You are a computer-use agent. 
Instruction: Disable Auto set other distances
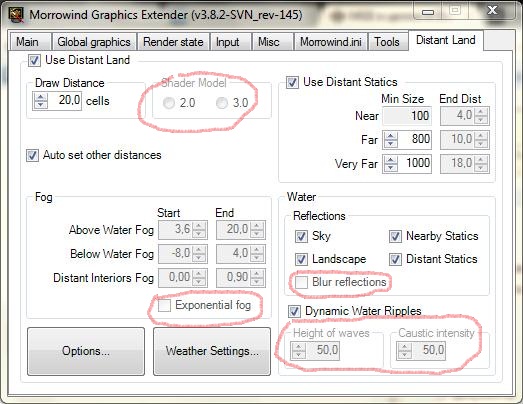point(32,155)
